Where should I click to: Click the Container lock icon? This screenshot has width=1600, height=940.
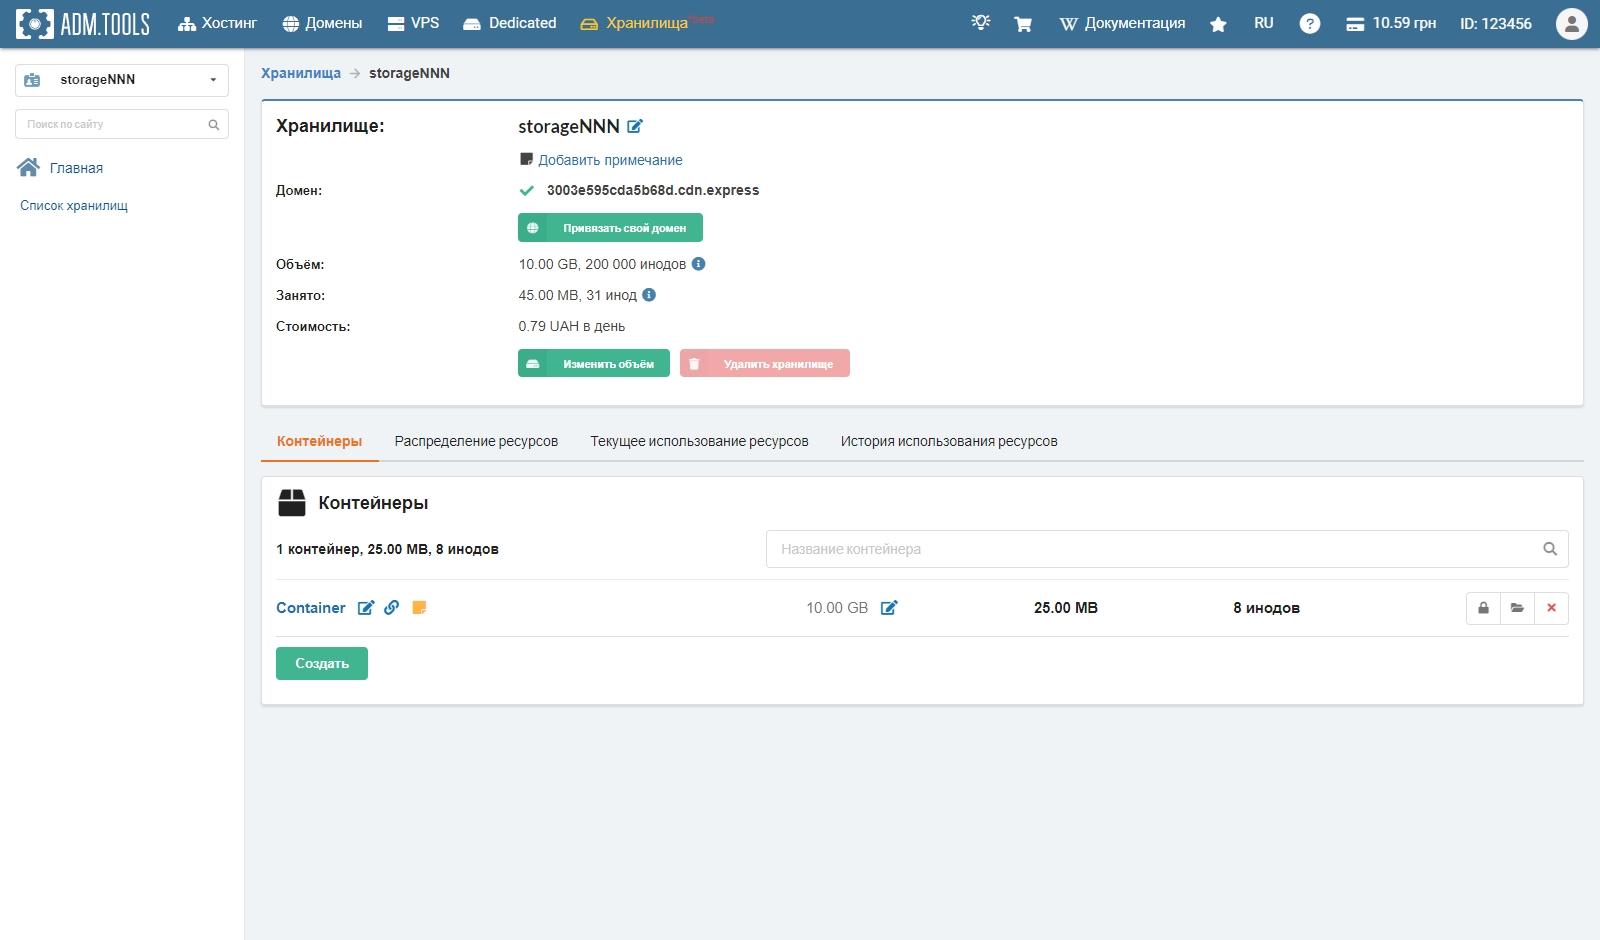tap(1483, 608)
